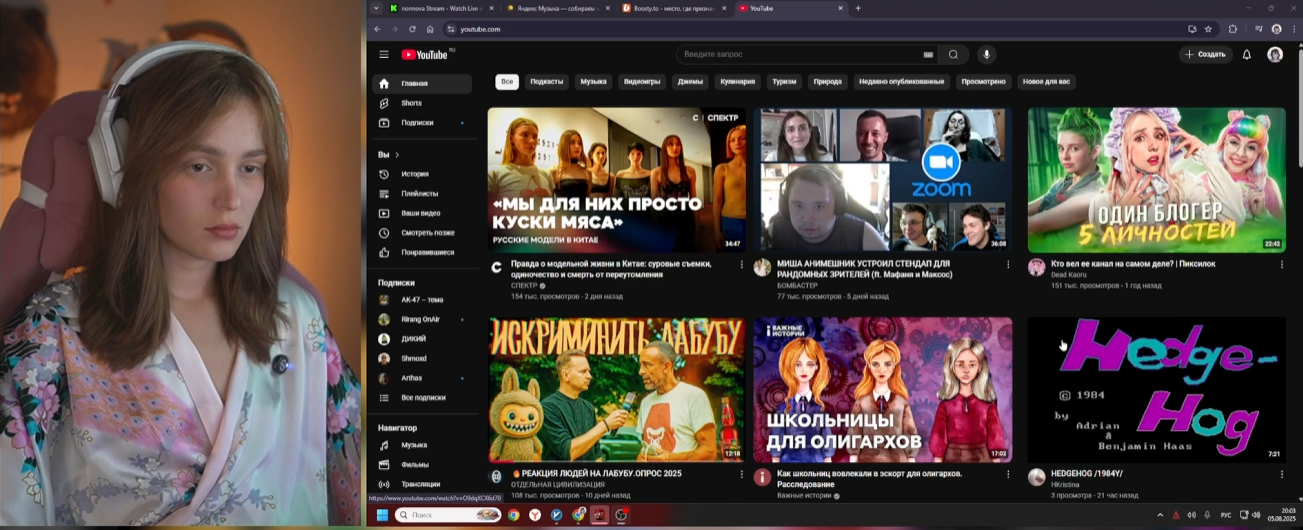Open the AK-47 – тема subscription

click(422, 300)
